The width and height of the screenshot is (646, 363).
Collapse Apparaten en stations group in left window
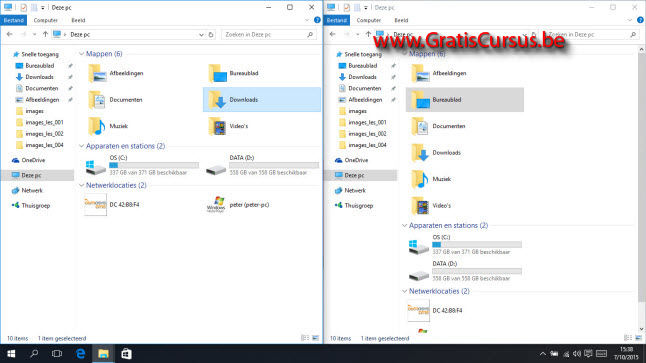(81, 146)
